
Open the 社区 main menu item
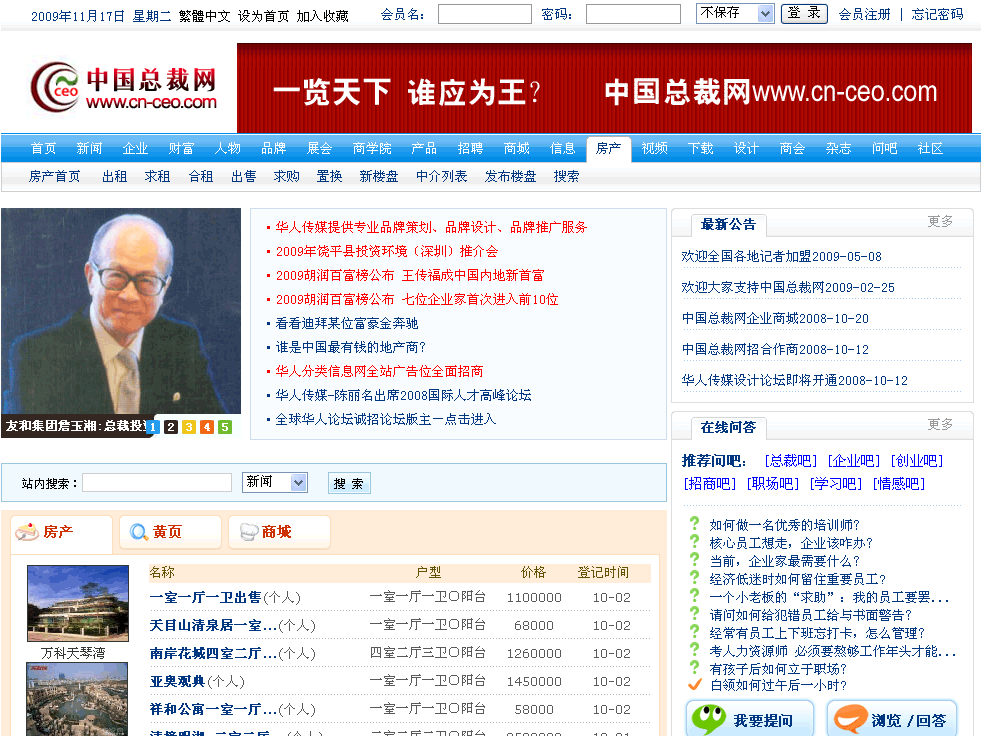point(930,149)
